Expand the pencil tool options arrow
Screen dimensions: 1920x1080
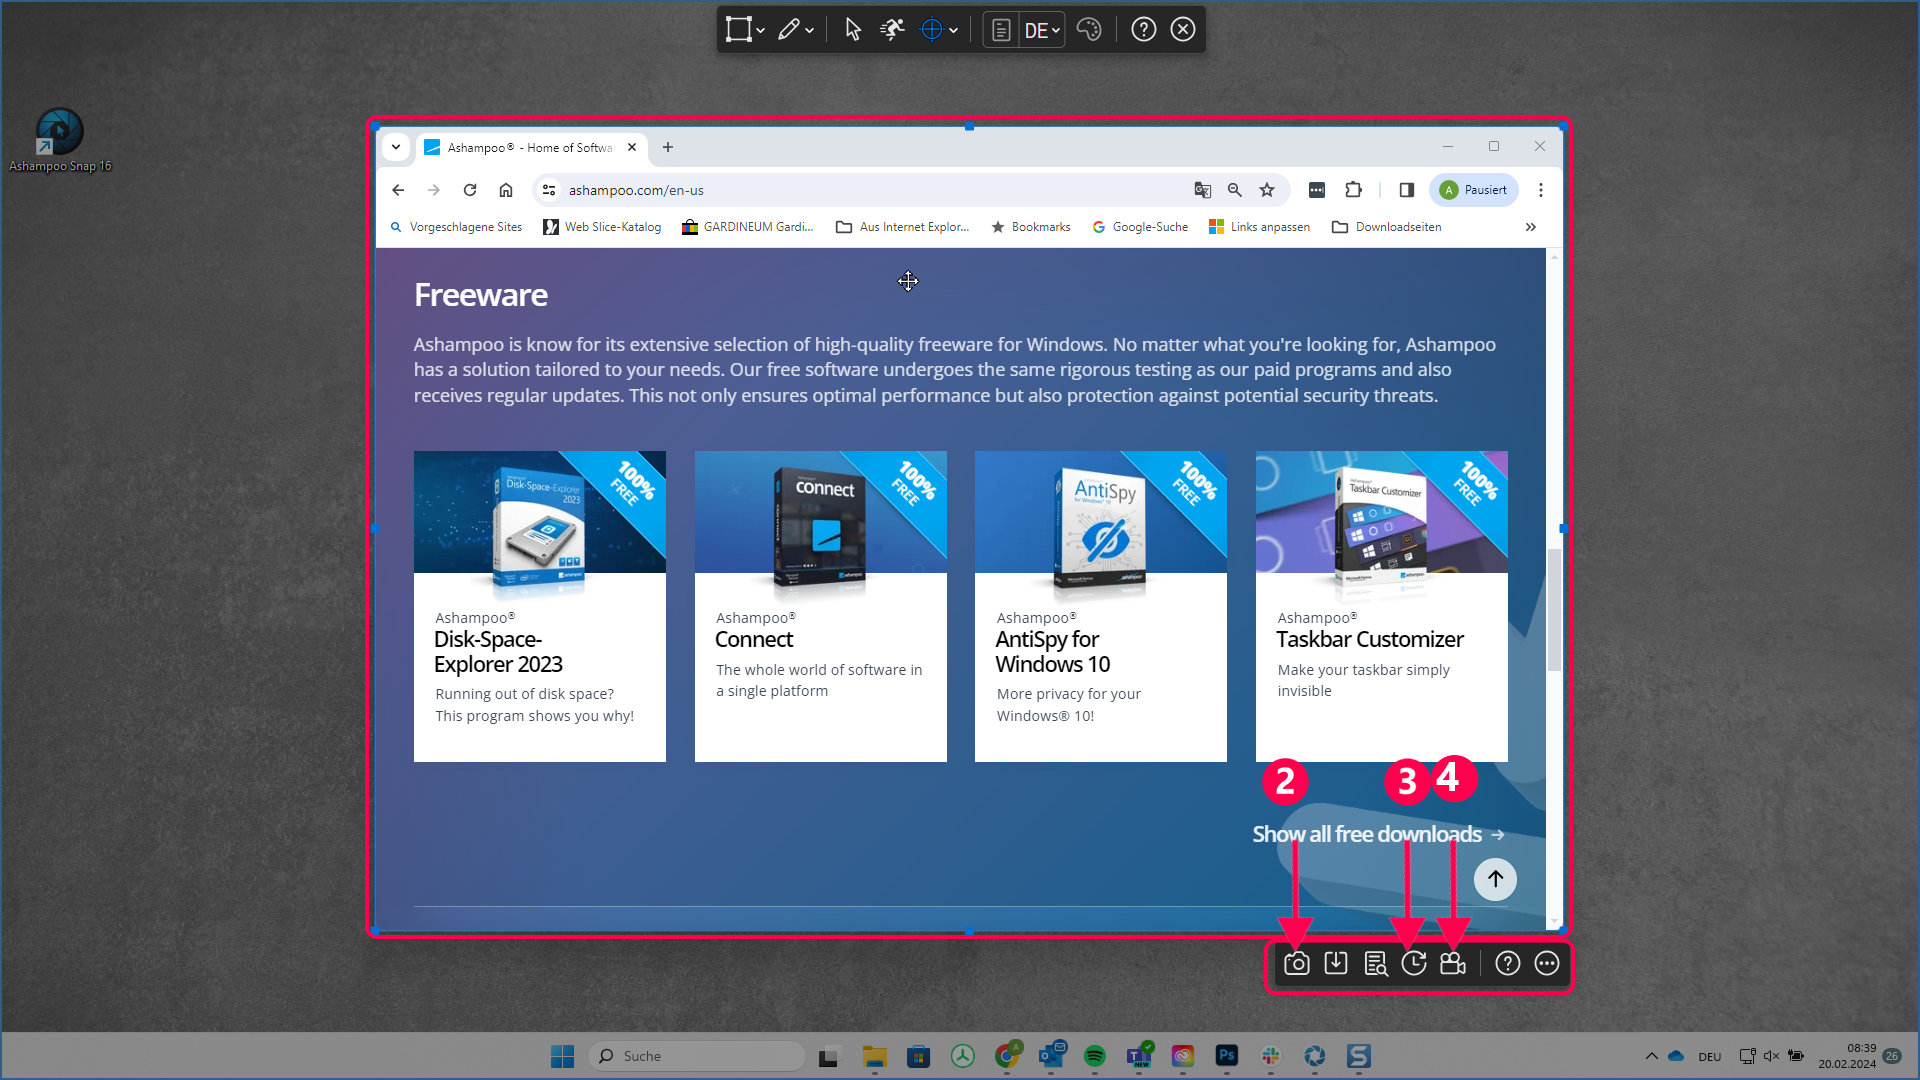tap(810, 31)
